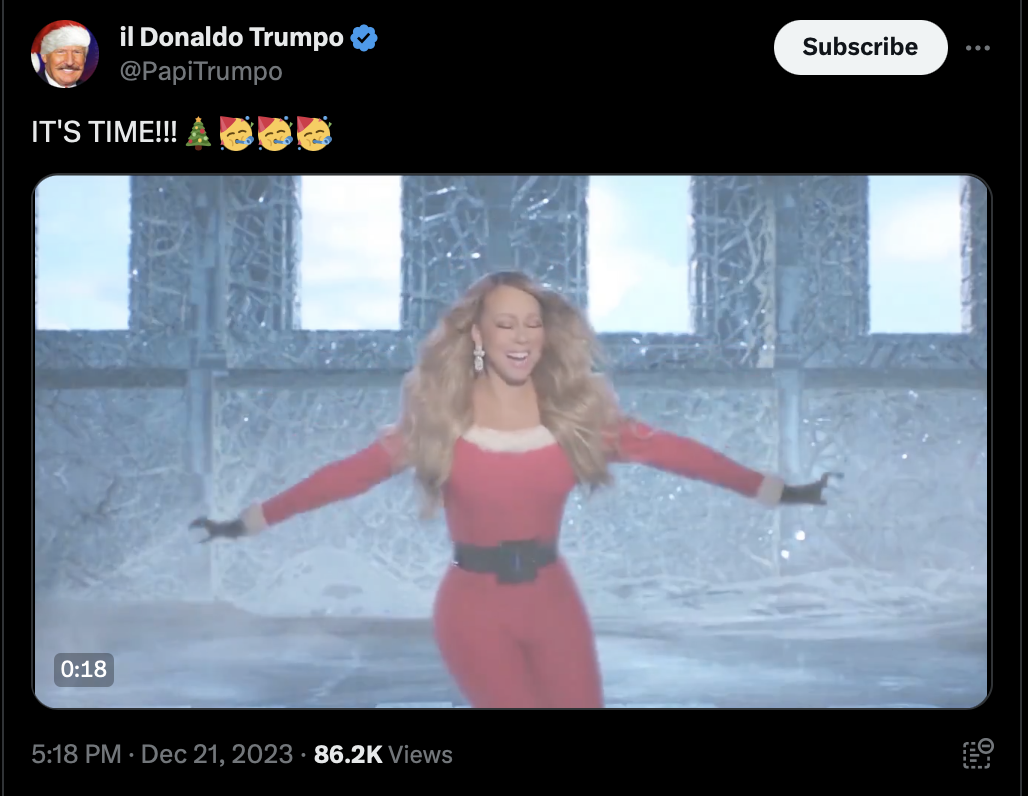
Task: View the 86.2K Views count
Action: pyautogui.click(x=383, y=754)
